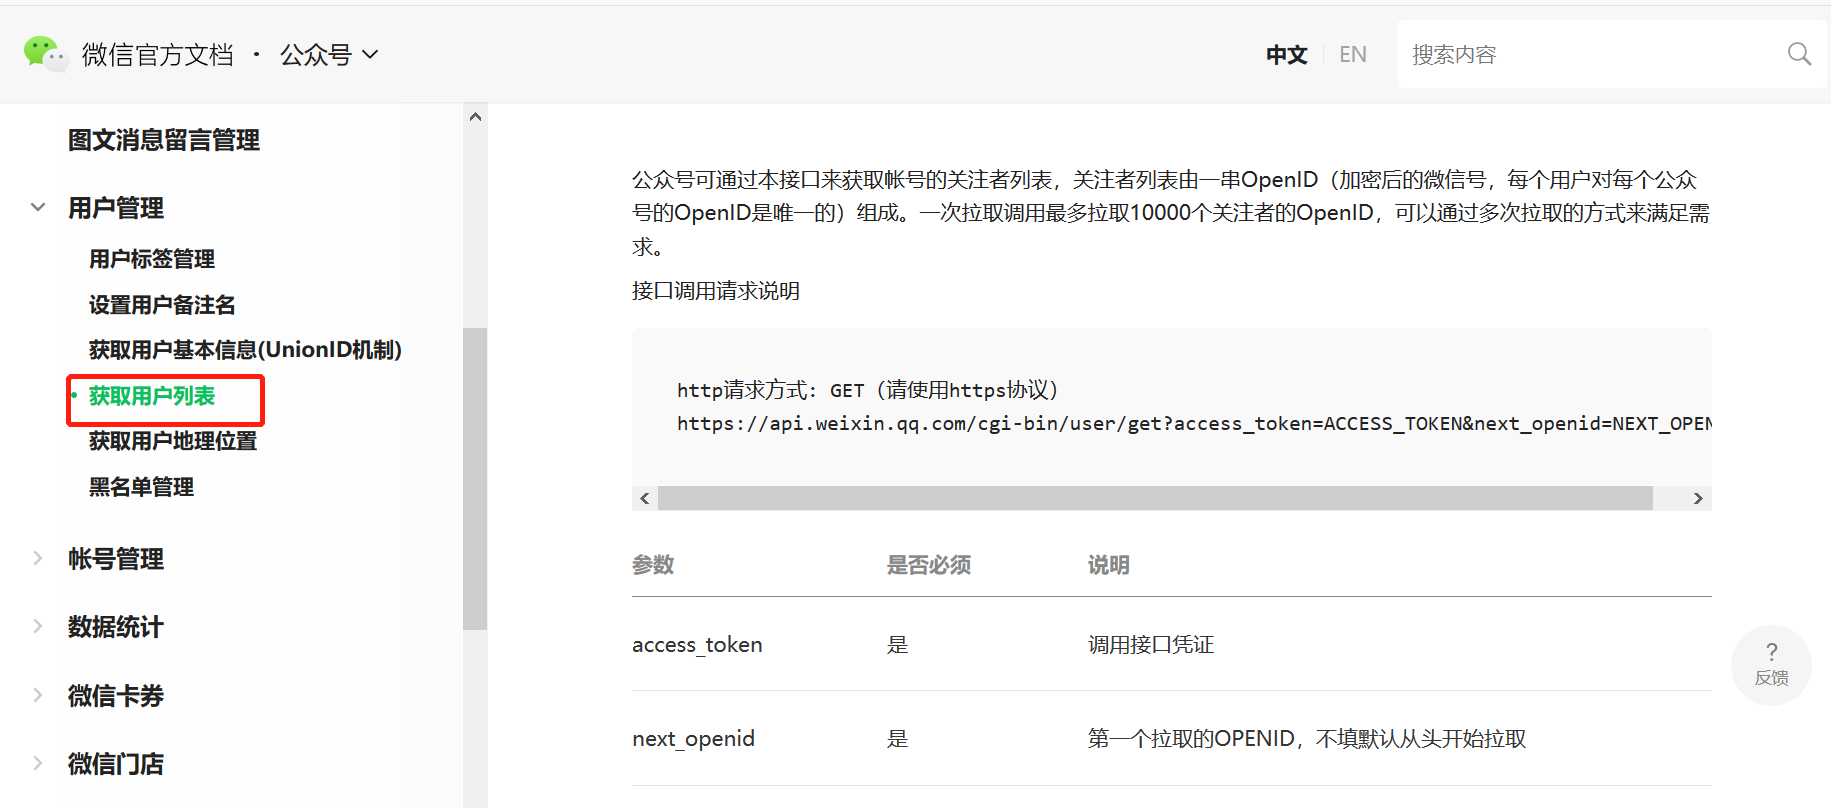The height and width of the screenshot is (808, 1831).
Task: Click the 微信门店 section title
Action: 116,764
